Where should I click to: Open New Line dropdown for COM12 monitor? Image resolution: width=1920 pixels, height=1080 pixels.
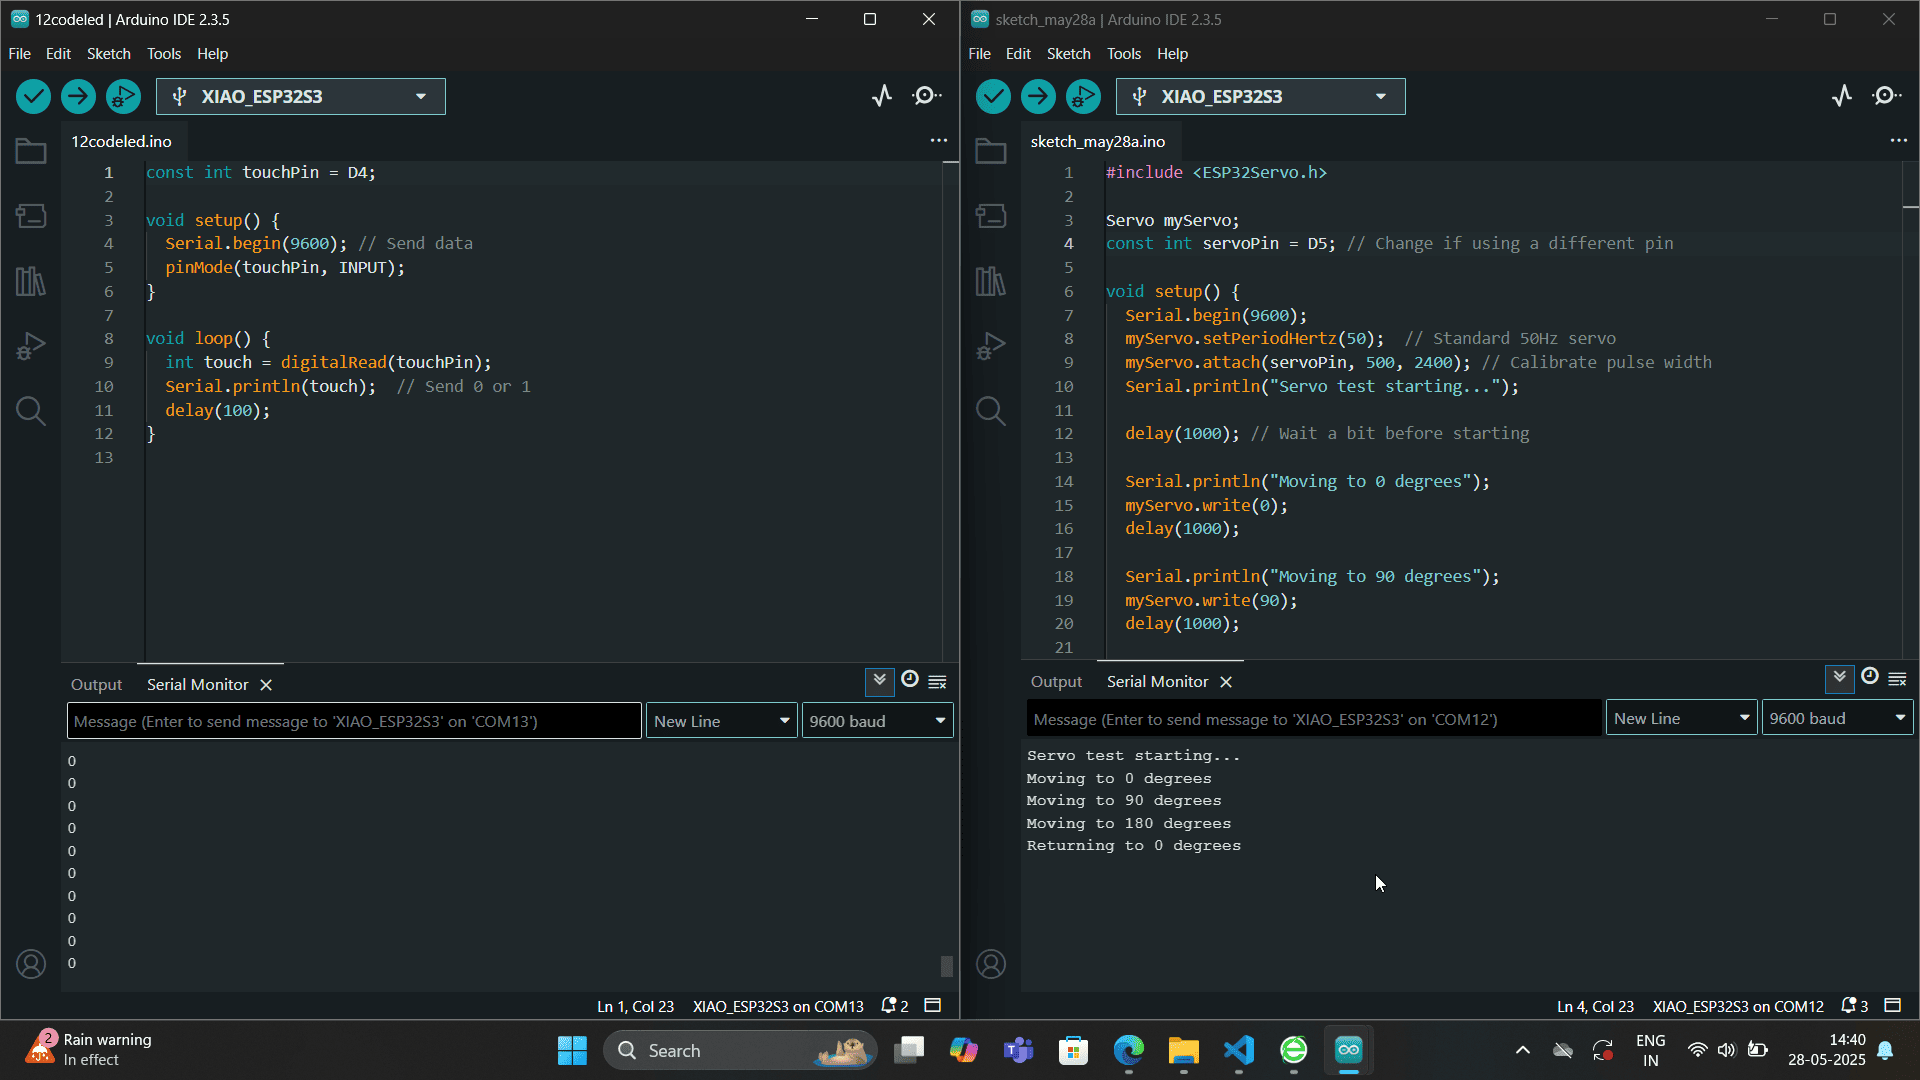click(1682, 718)
